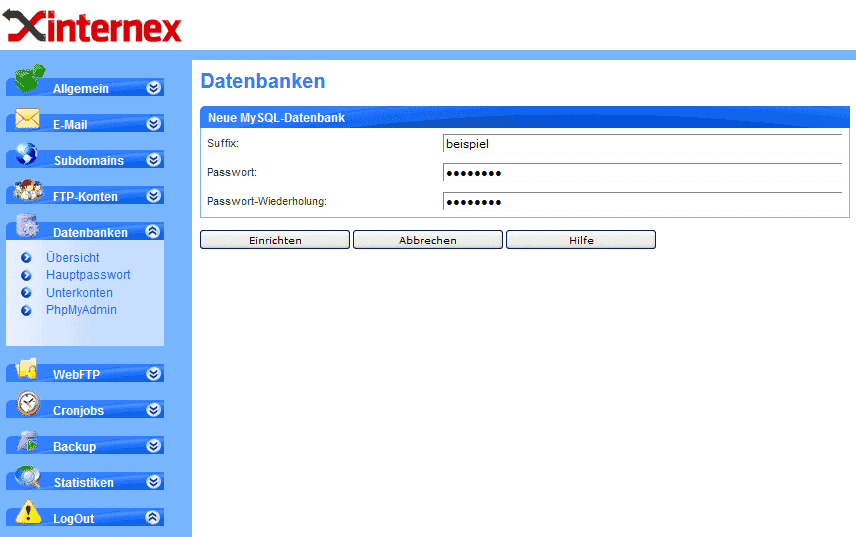Expand the Statistiken section chevron
This screenshot has width=856, height=537.
[x=153, y=482]
